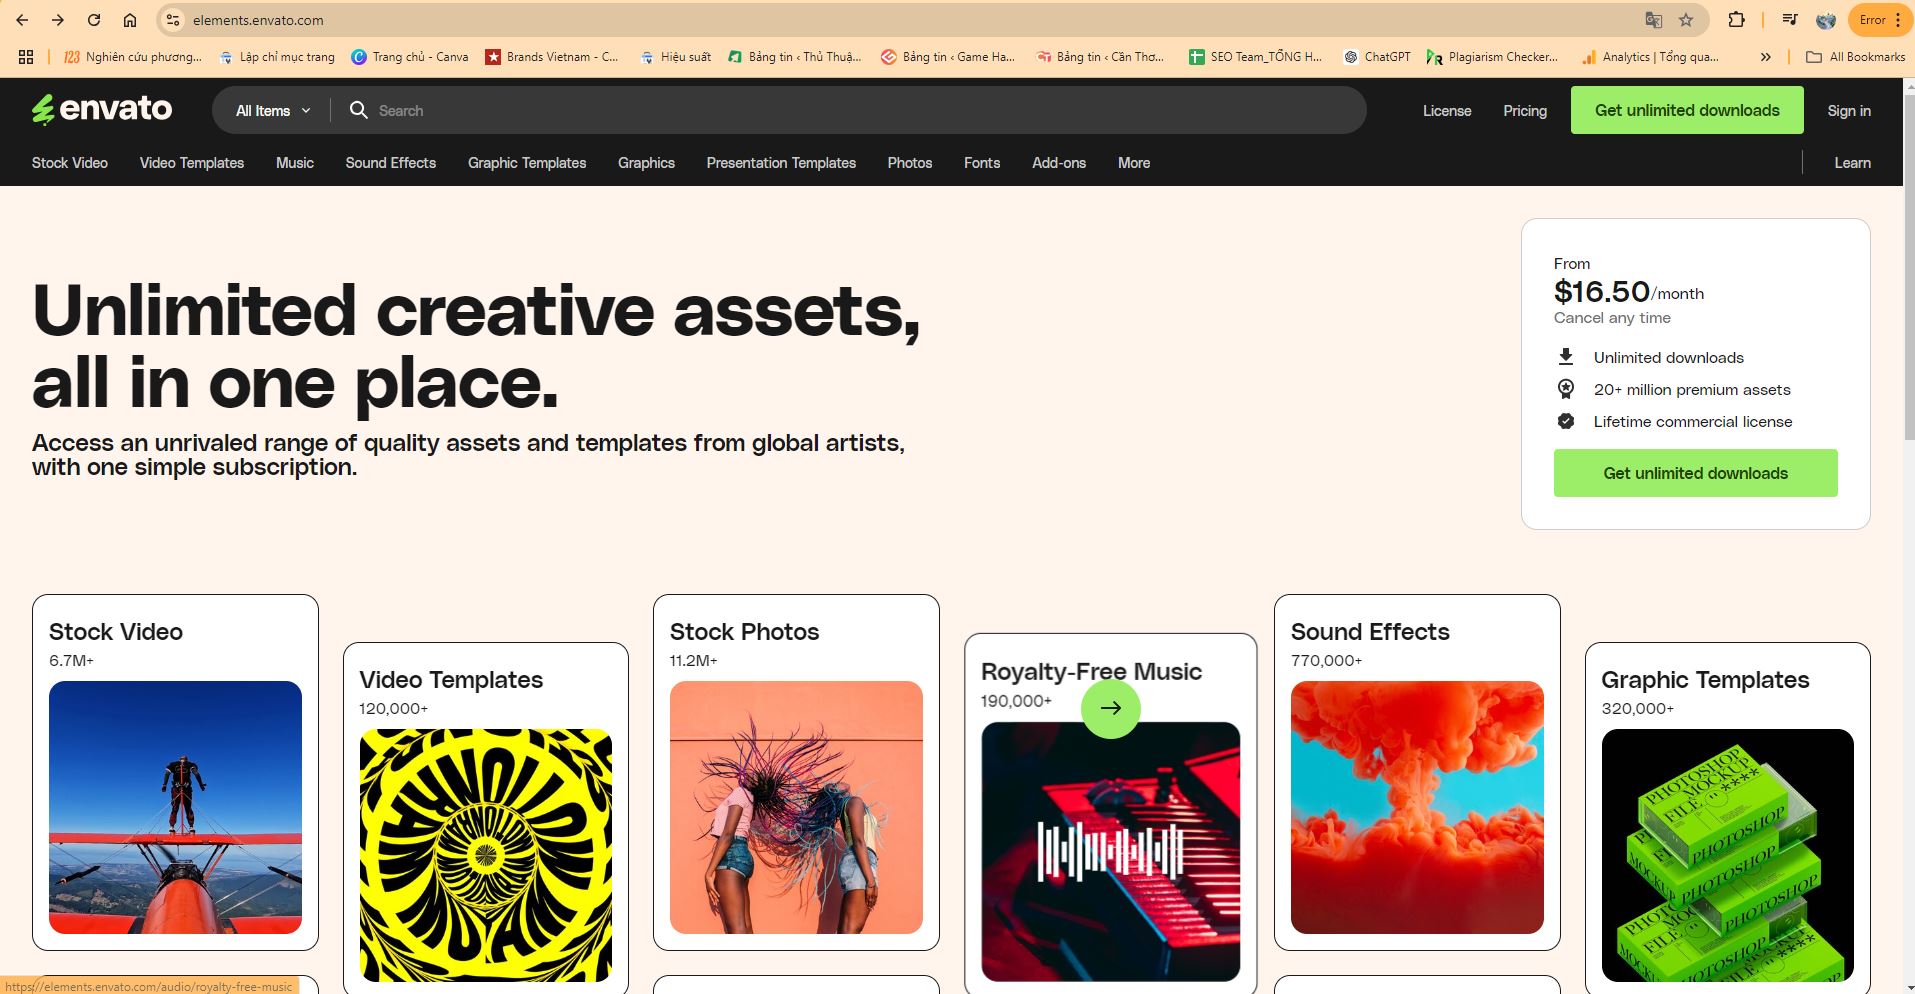The width and height of the screenshot is (1915, 994).
Task: Show more bookmarks via double chevron
Action: click(x=1766, y=57)
